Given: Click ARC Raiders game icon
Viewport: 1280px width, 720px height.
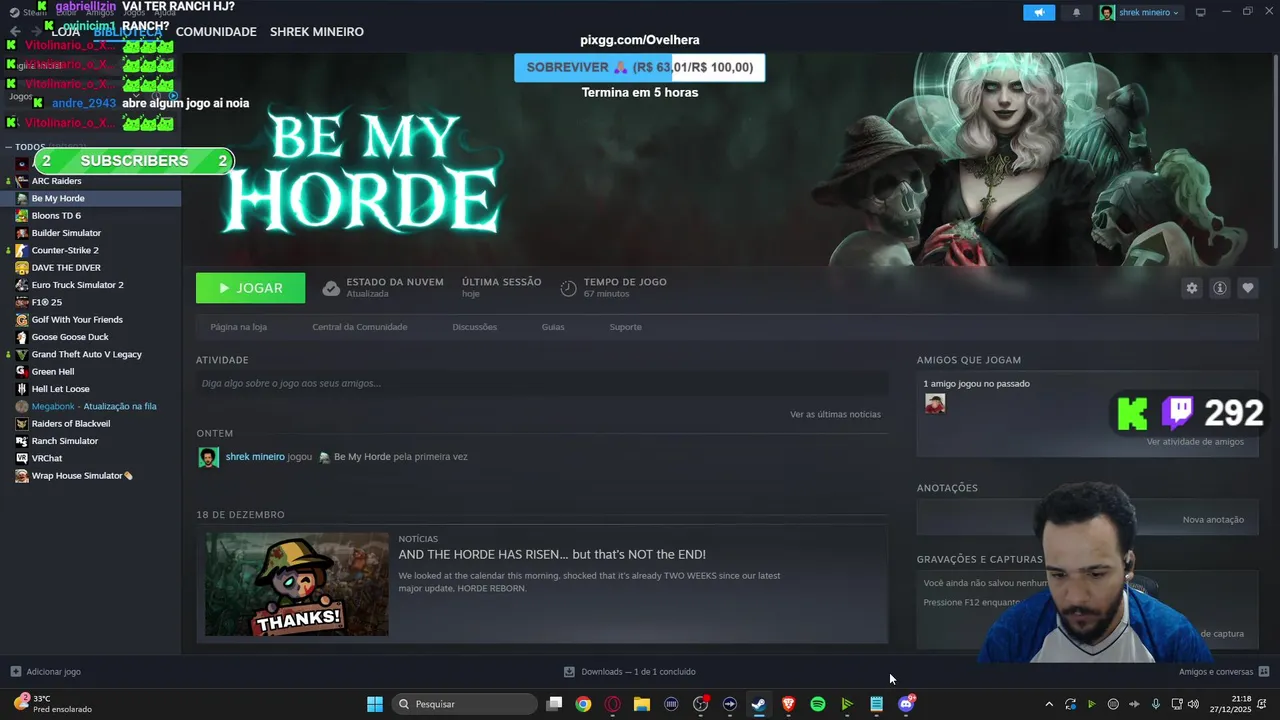Looking at the screenshot, I should 22,181.
